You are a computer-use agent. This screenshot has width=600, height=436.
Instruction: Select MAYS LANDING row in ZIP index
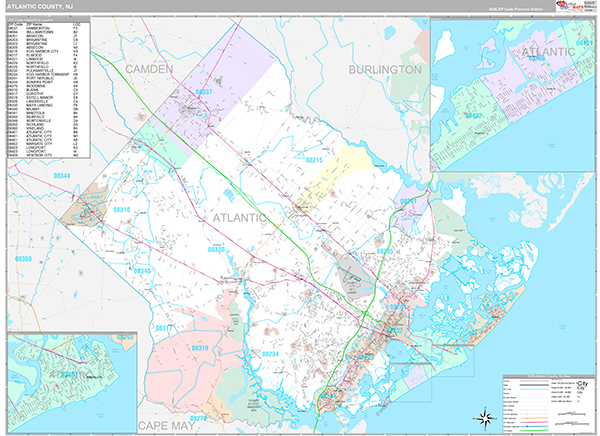click(44, 105)
